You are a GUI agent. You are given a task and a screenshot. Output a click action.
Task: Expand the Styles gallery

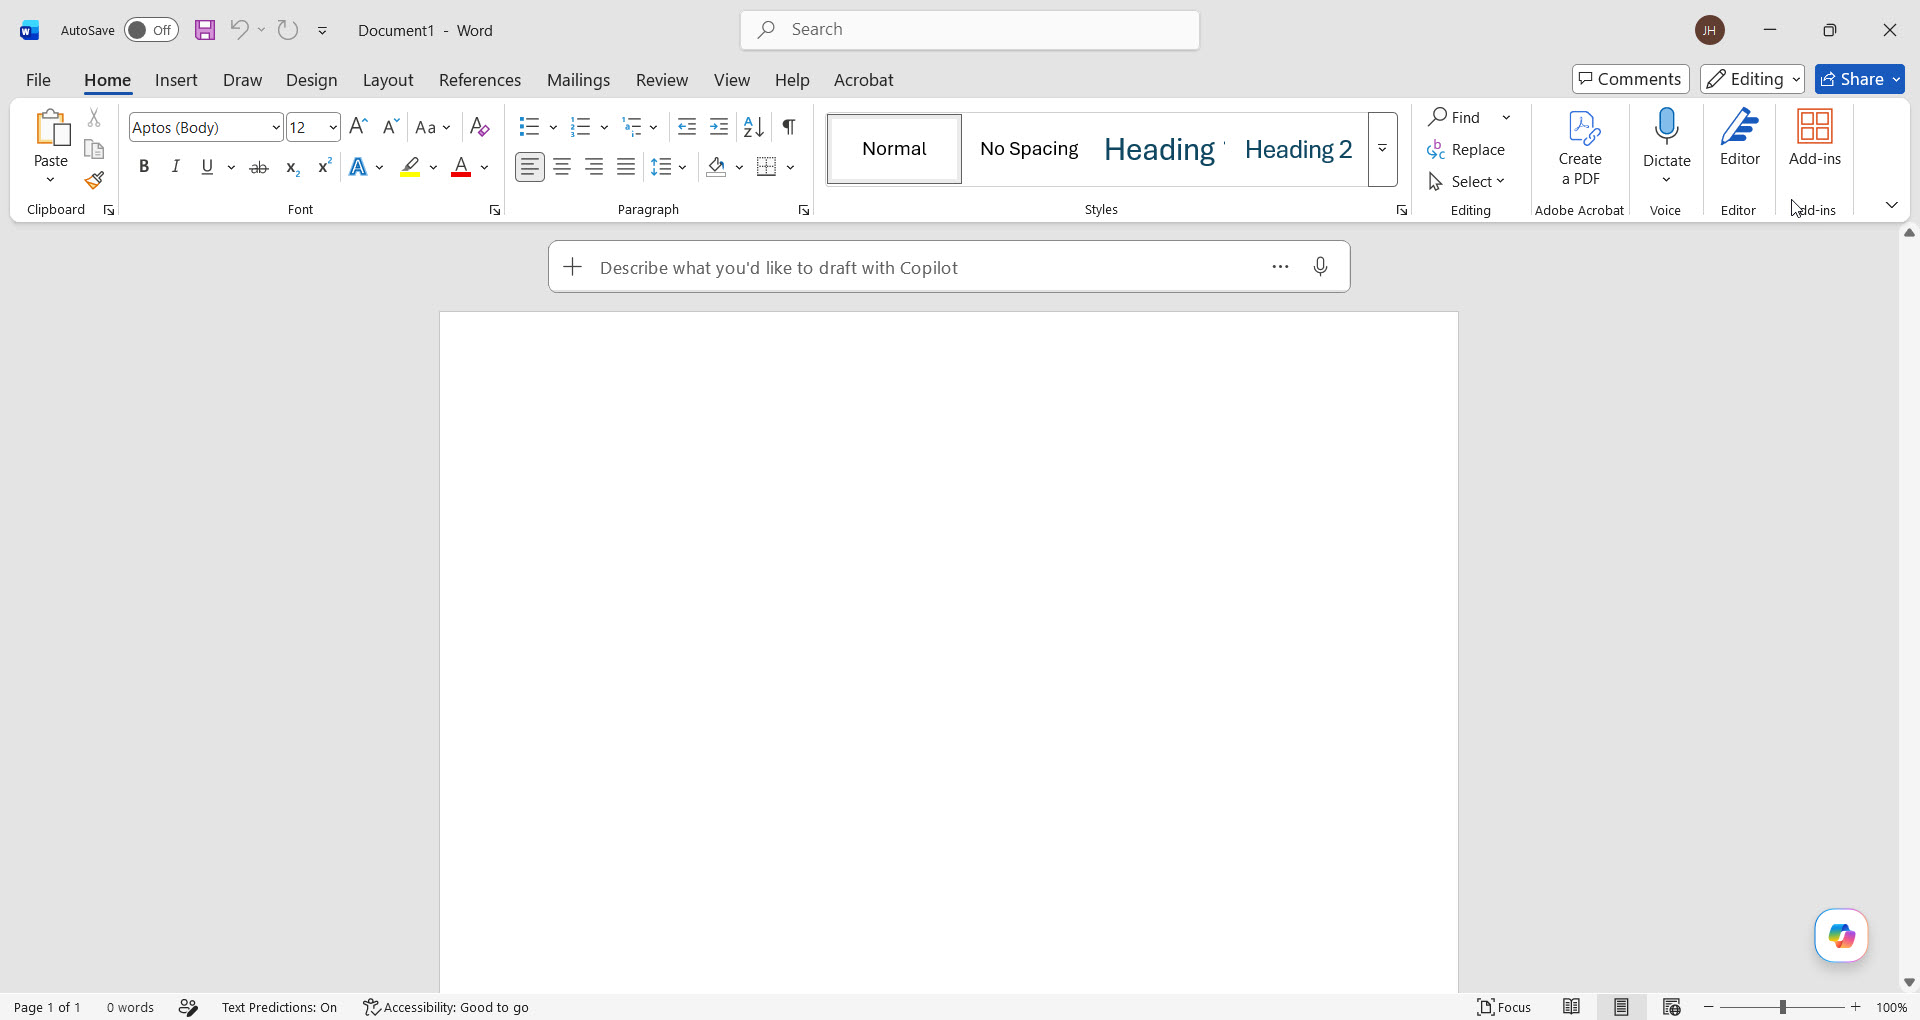1383,149
